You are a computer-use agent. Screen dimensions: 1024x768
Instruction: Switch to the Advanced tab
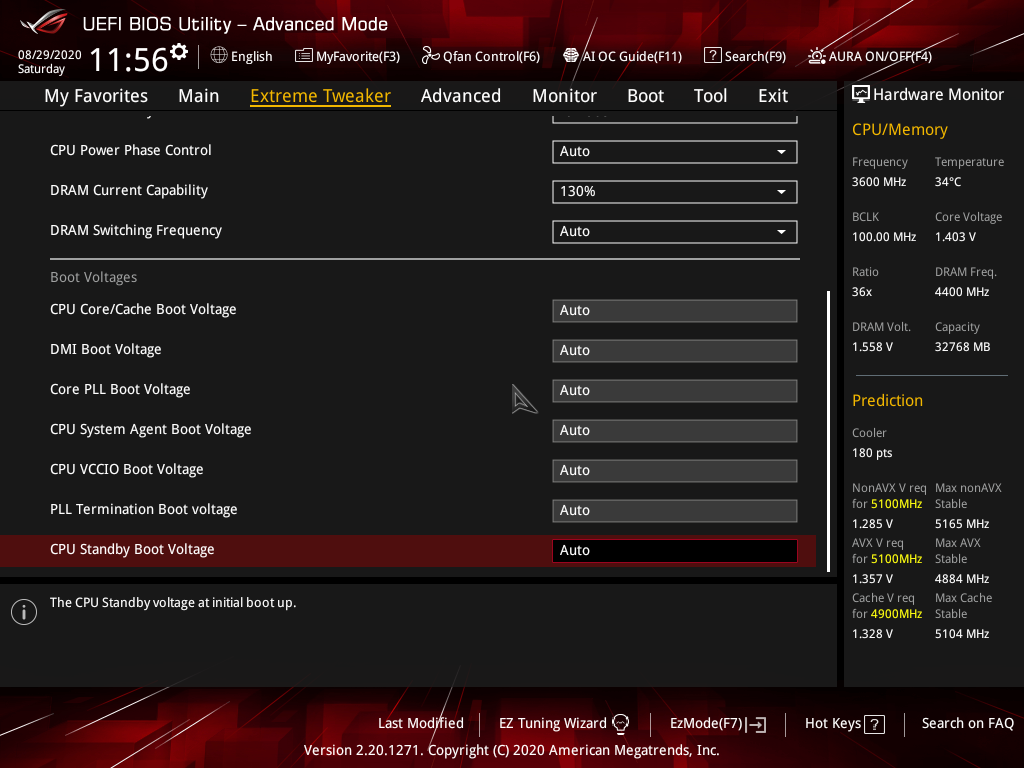461,96
